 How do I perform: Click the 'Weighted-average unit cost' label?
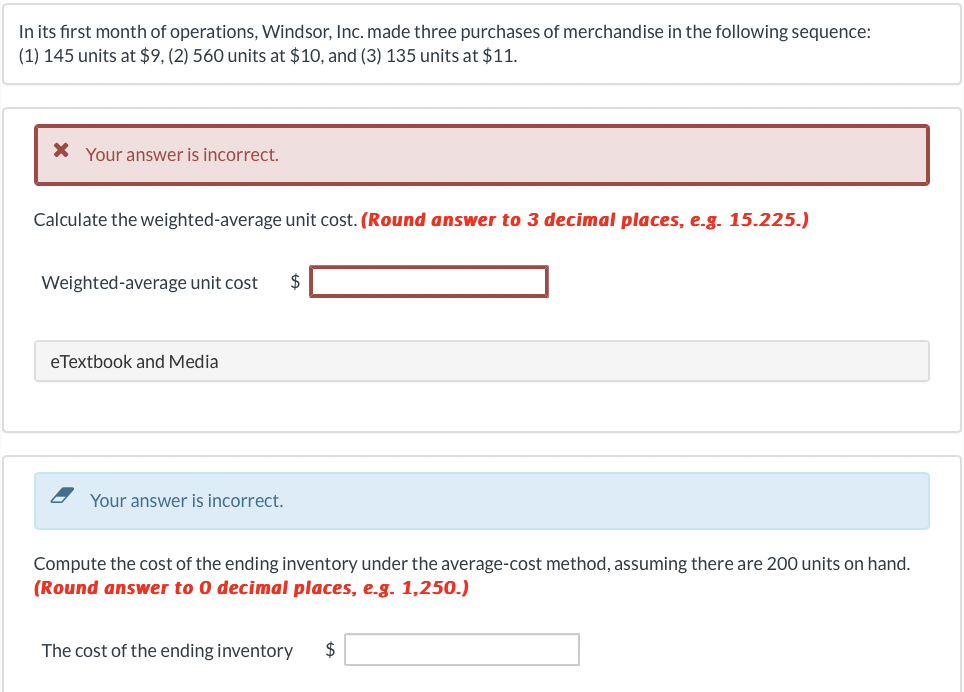(148, 282)
